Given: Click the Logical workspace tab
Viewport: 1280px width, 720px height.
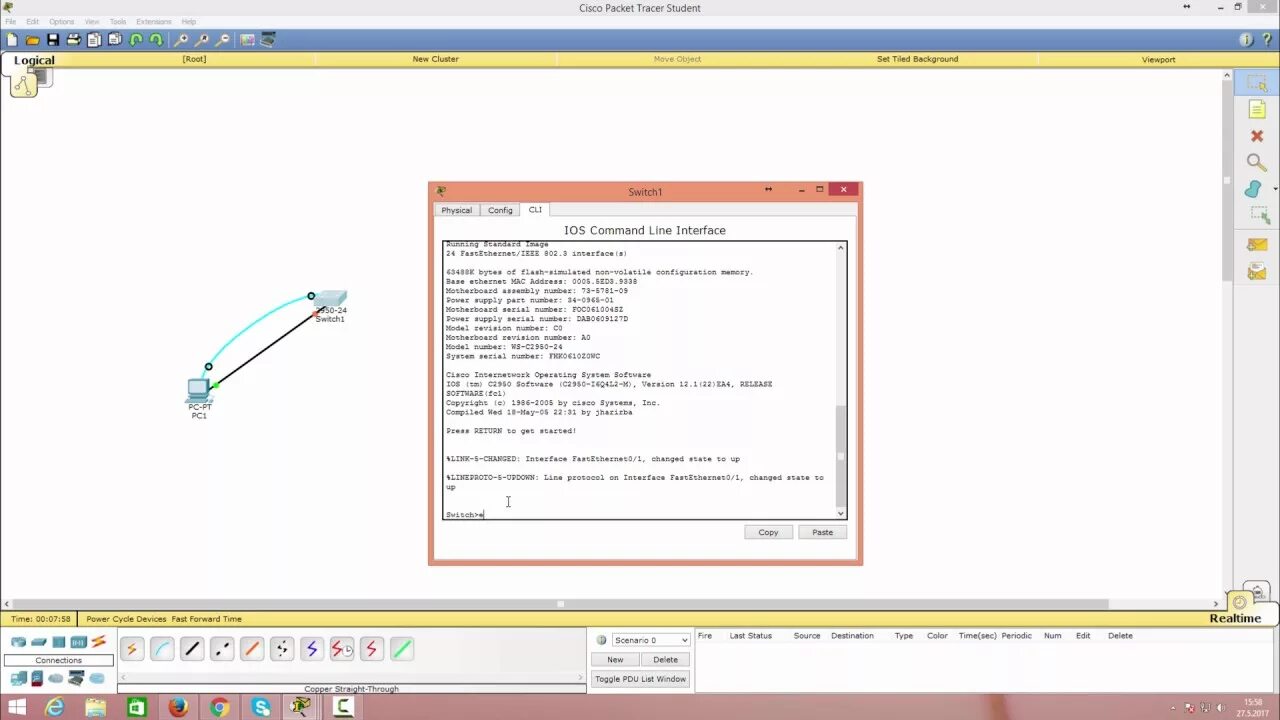Looking at the screenshot, I should point(34,60).
